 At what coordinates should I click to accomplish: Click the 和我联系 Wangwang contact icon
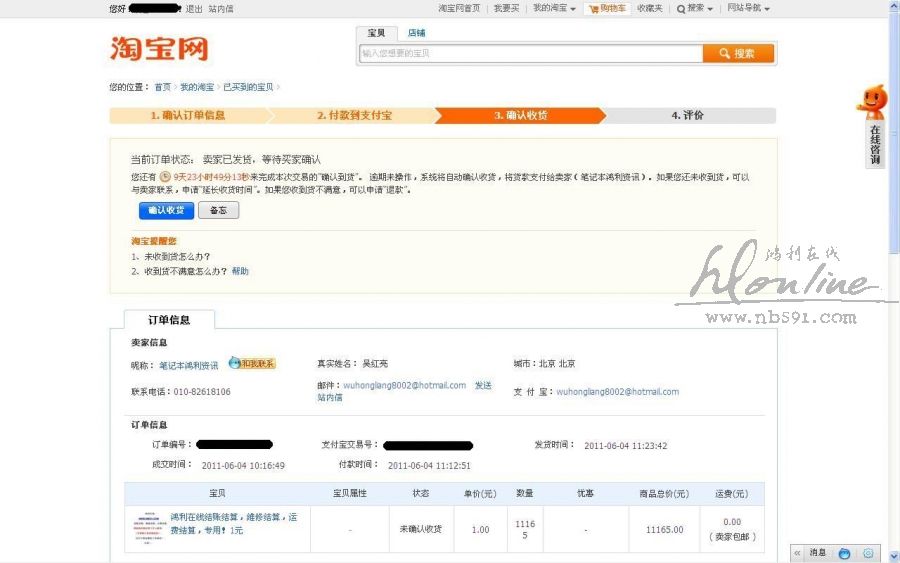tap(253, 363)
